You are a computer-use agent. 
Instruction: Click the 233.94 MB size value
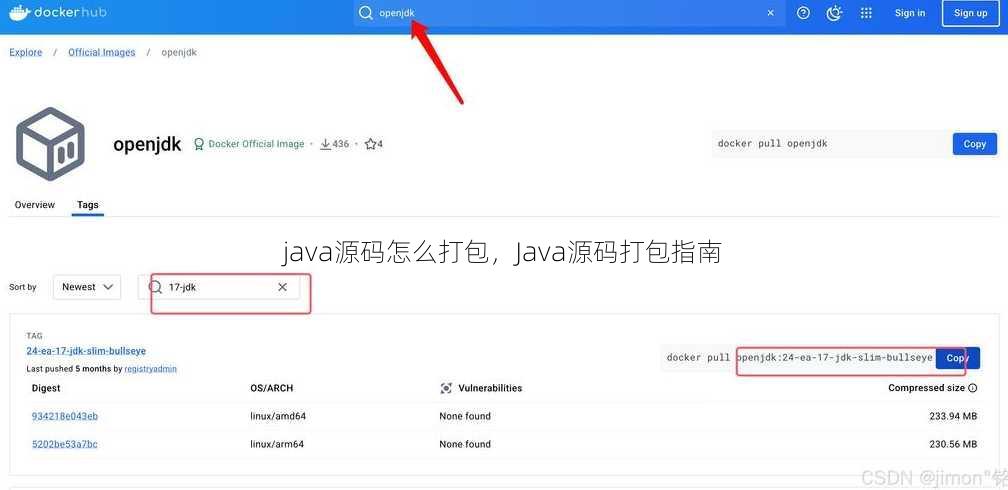953,416
